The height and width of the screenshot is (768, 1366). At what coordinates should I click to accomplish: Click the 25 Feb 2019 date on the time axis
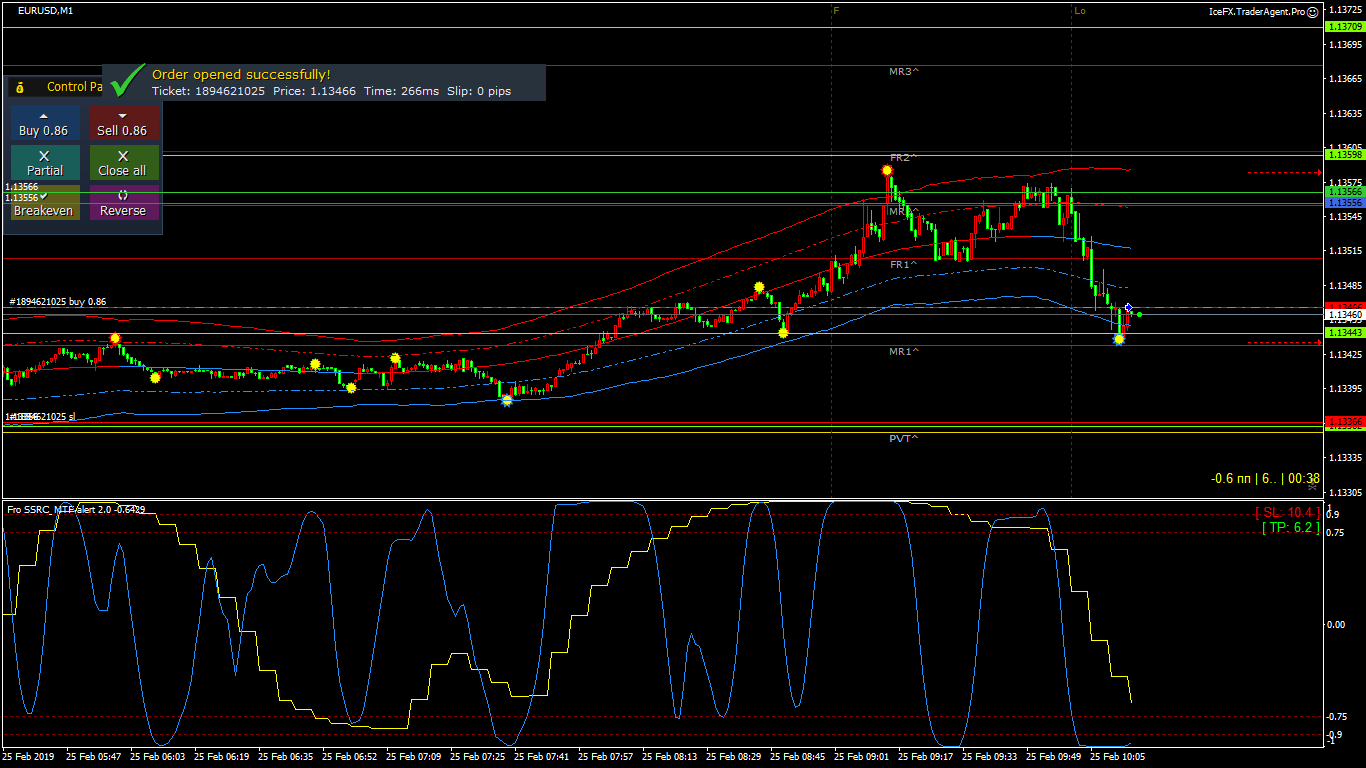pyautogui.click(x=28, y=757)
